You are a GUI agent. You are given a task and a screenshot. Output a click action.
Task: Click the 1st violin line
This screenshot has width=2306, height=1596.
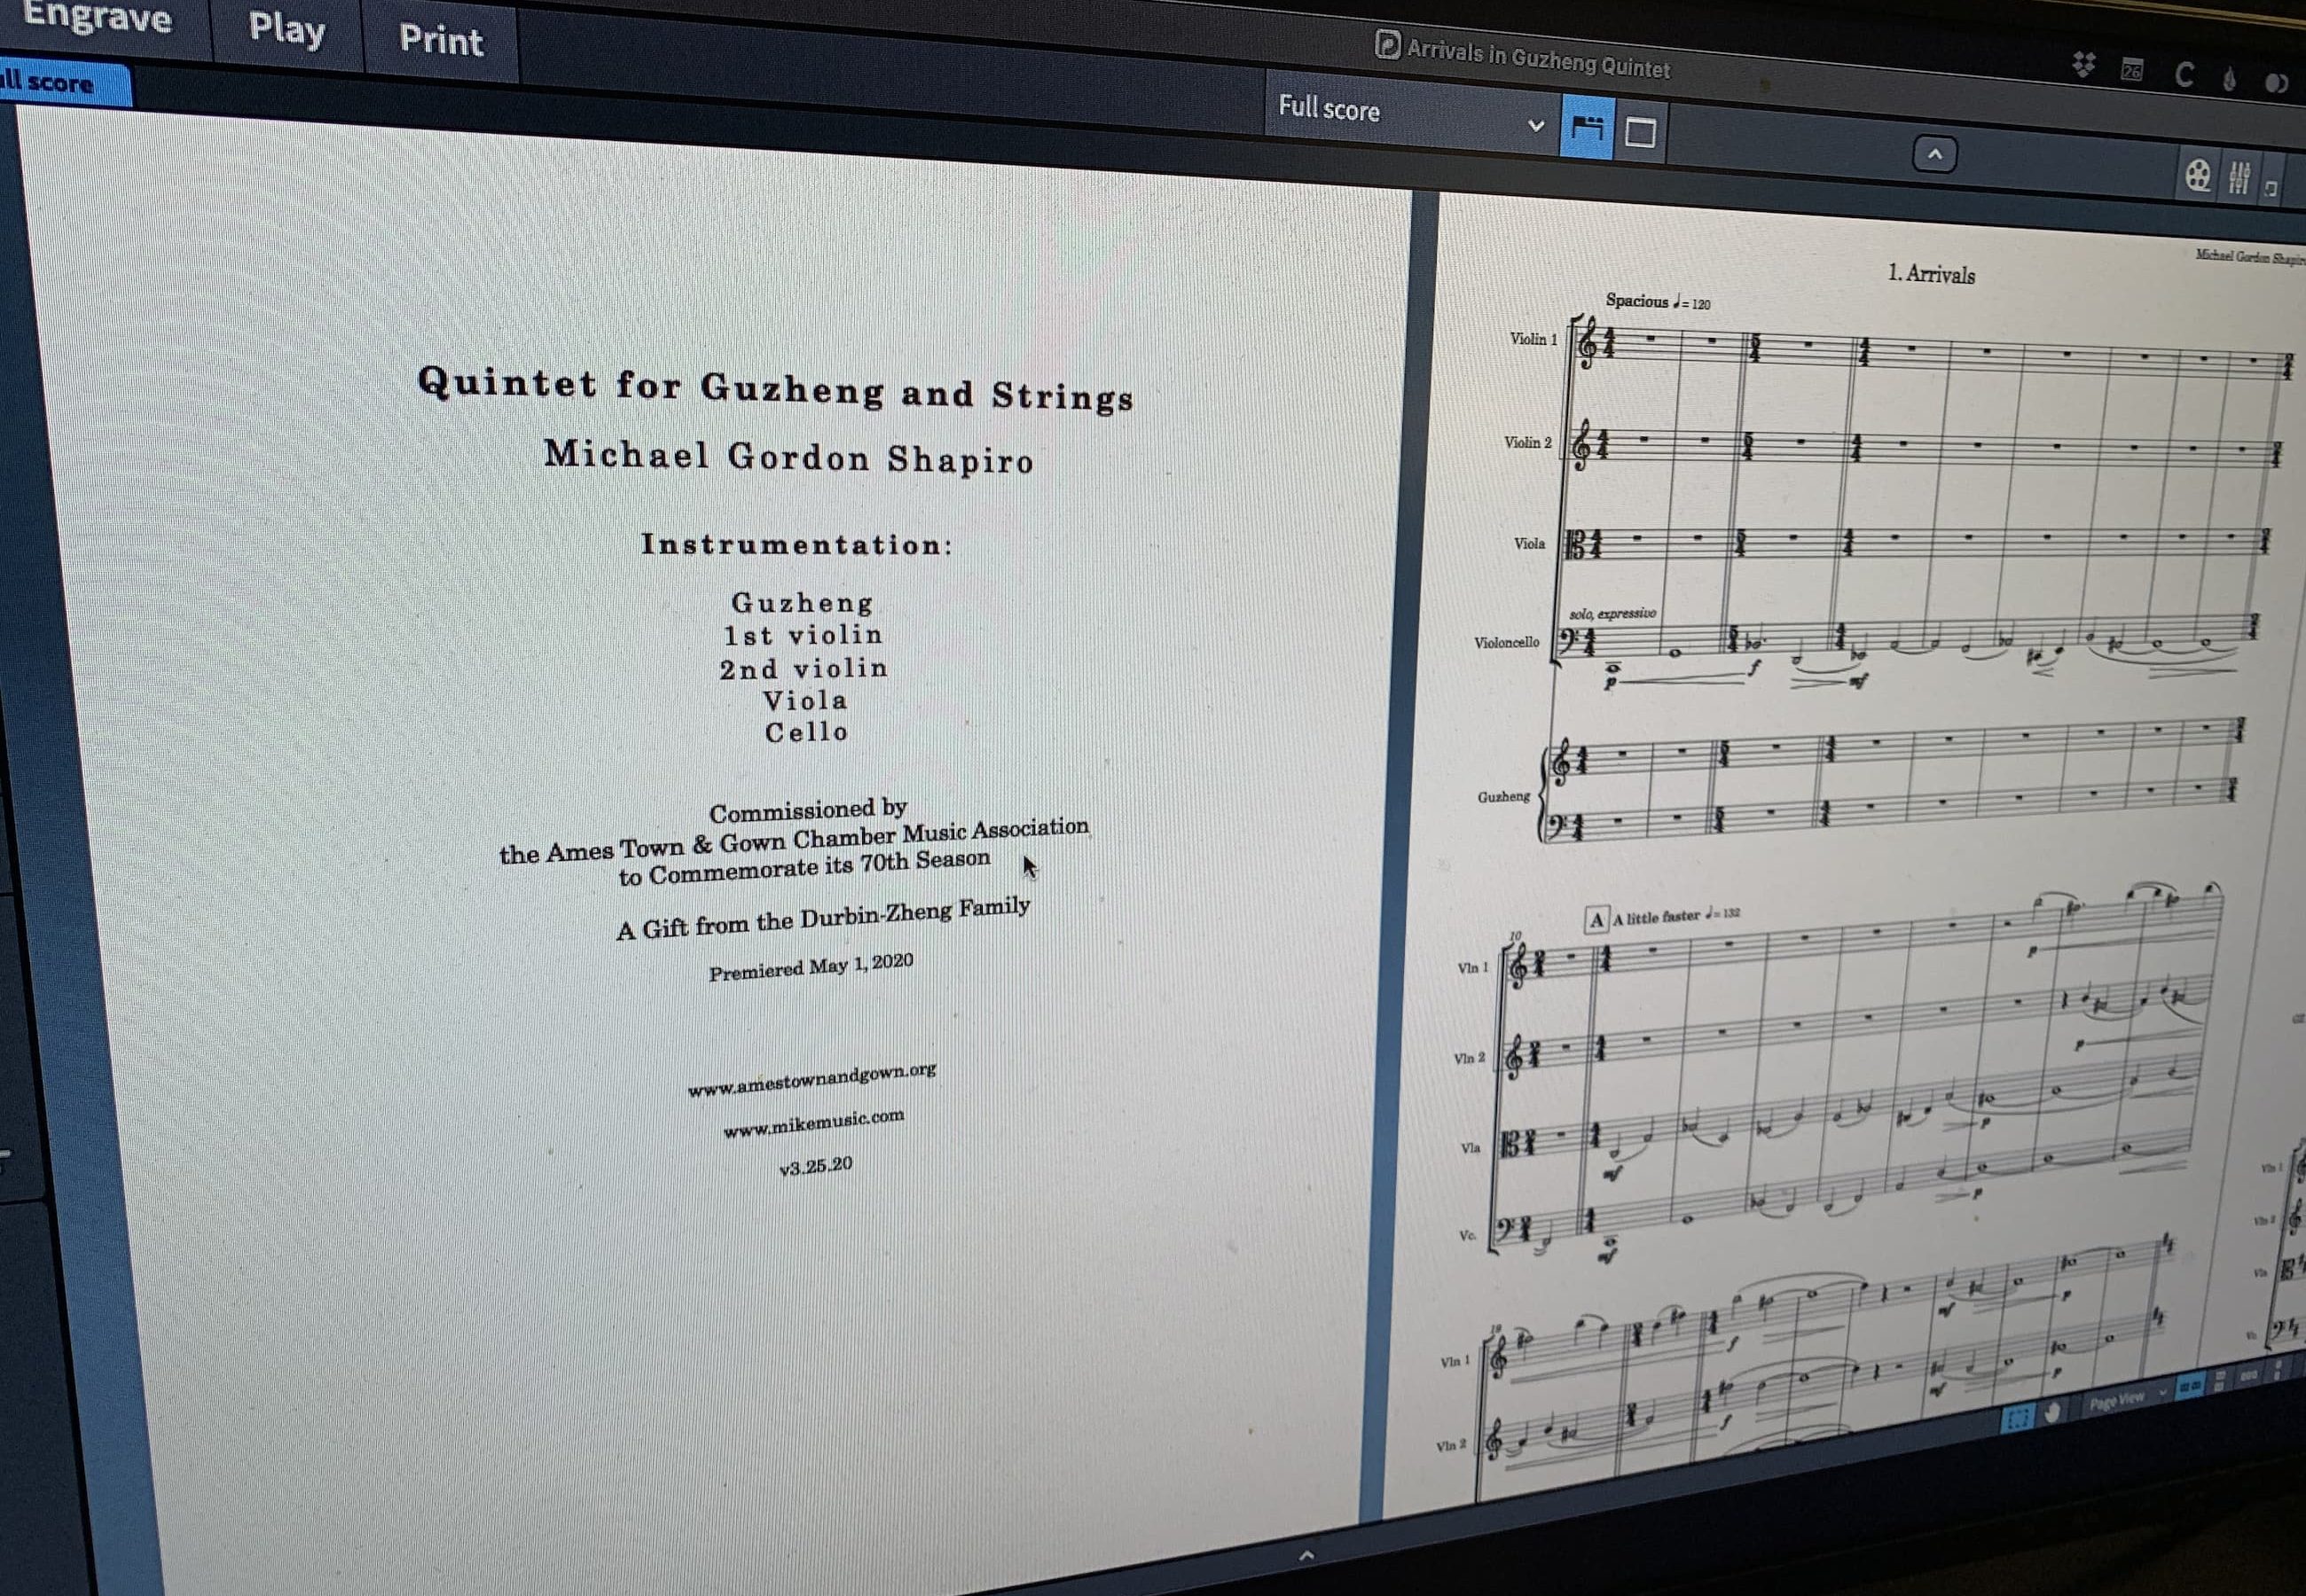click(x=803, y=635)
